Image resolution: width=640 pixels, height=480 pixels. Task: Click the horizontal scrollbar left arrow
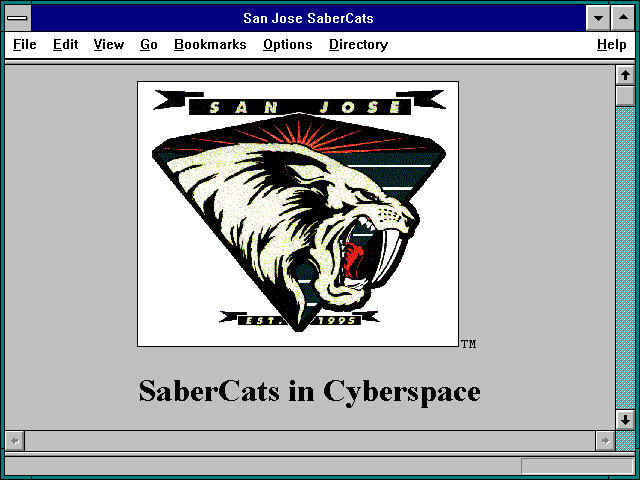pyautogui.click(x=15, y=441)
